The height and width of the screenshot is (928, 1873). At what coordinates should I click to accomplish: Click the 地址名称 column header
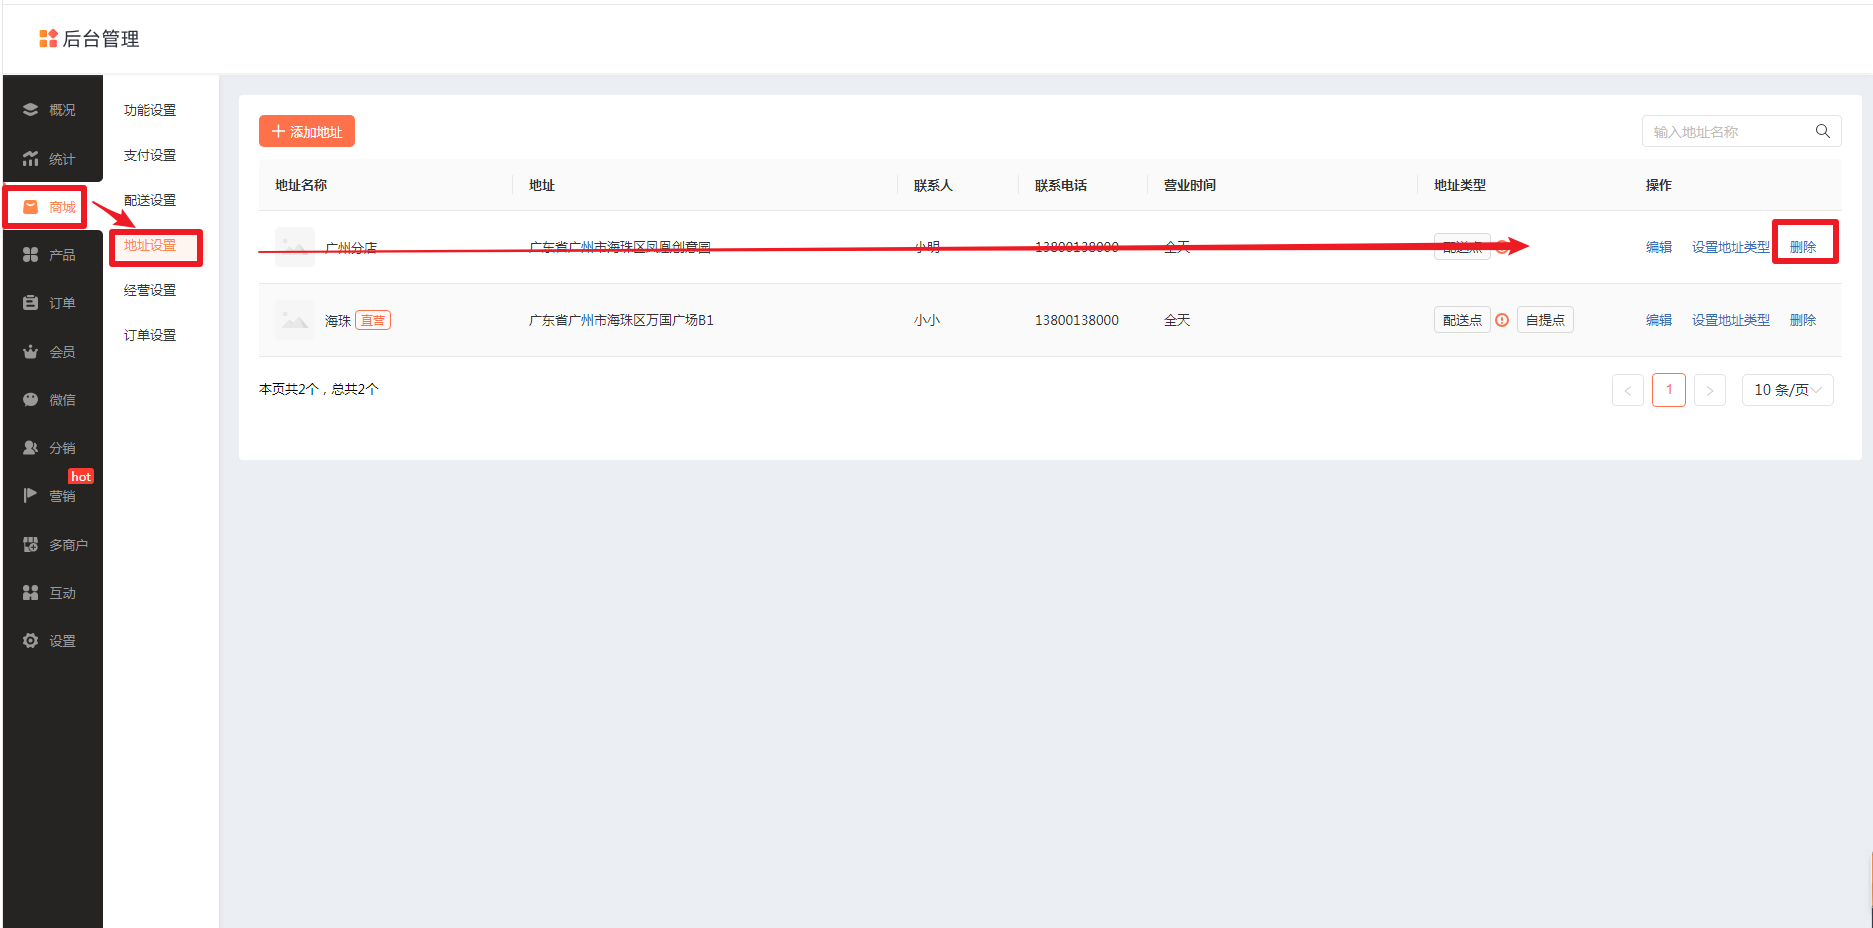301,185
